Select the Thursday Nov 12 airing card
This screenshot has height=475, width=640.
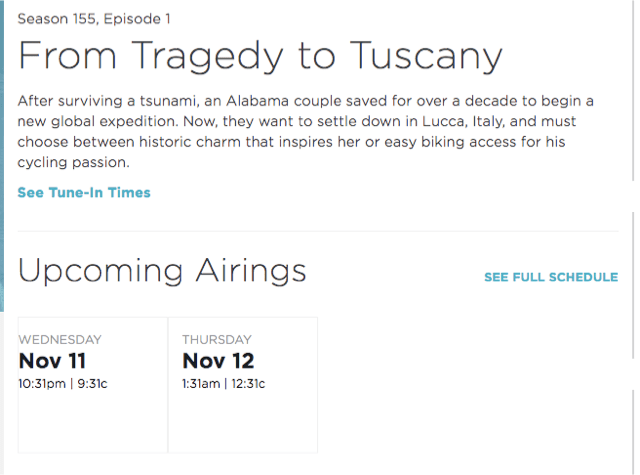click(243, 385)
